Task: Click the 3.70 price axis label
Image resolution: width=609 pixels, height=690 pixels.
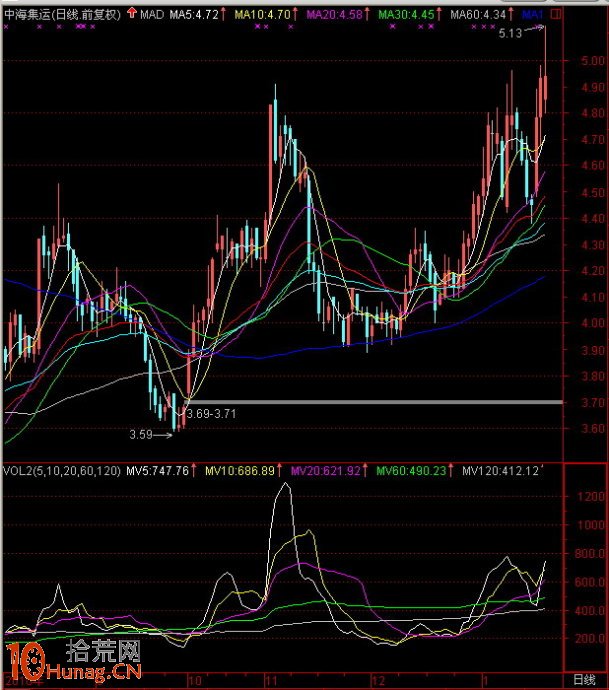Action: (x=592, y=403)
